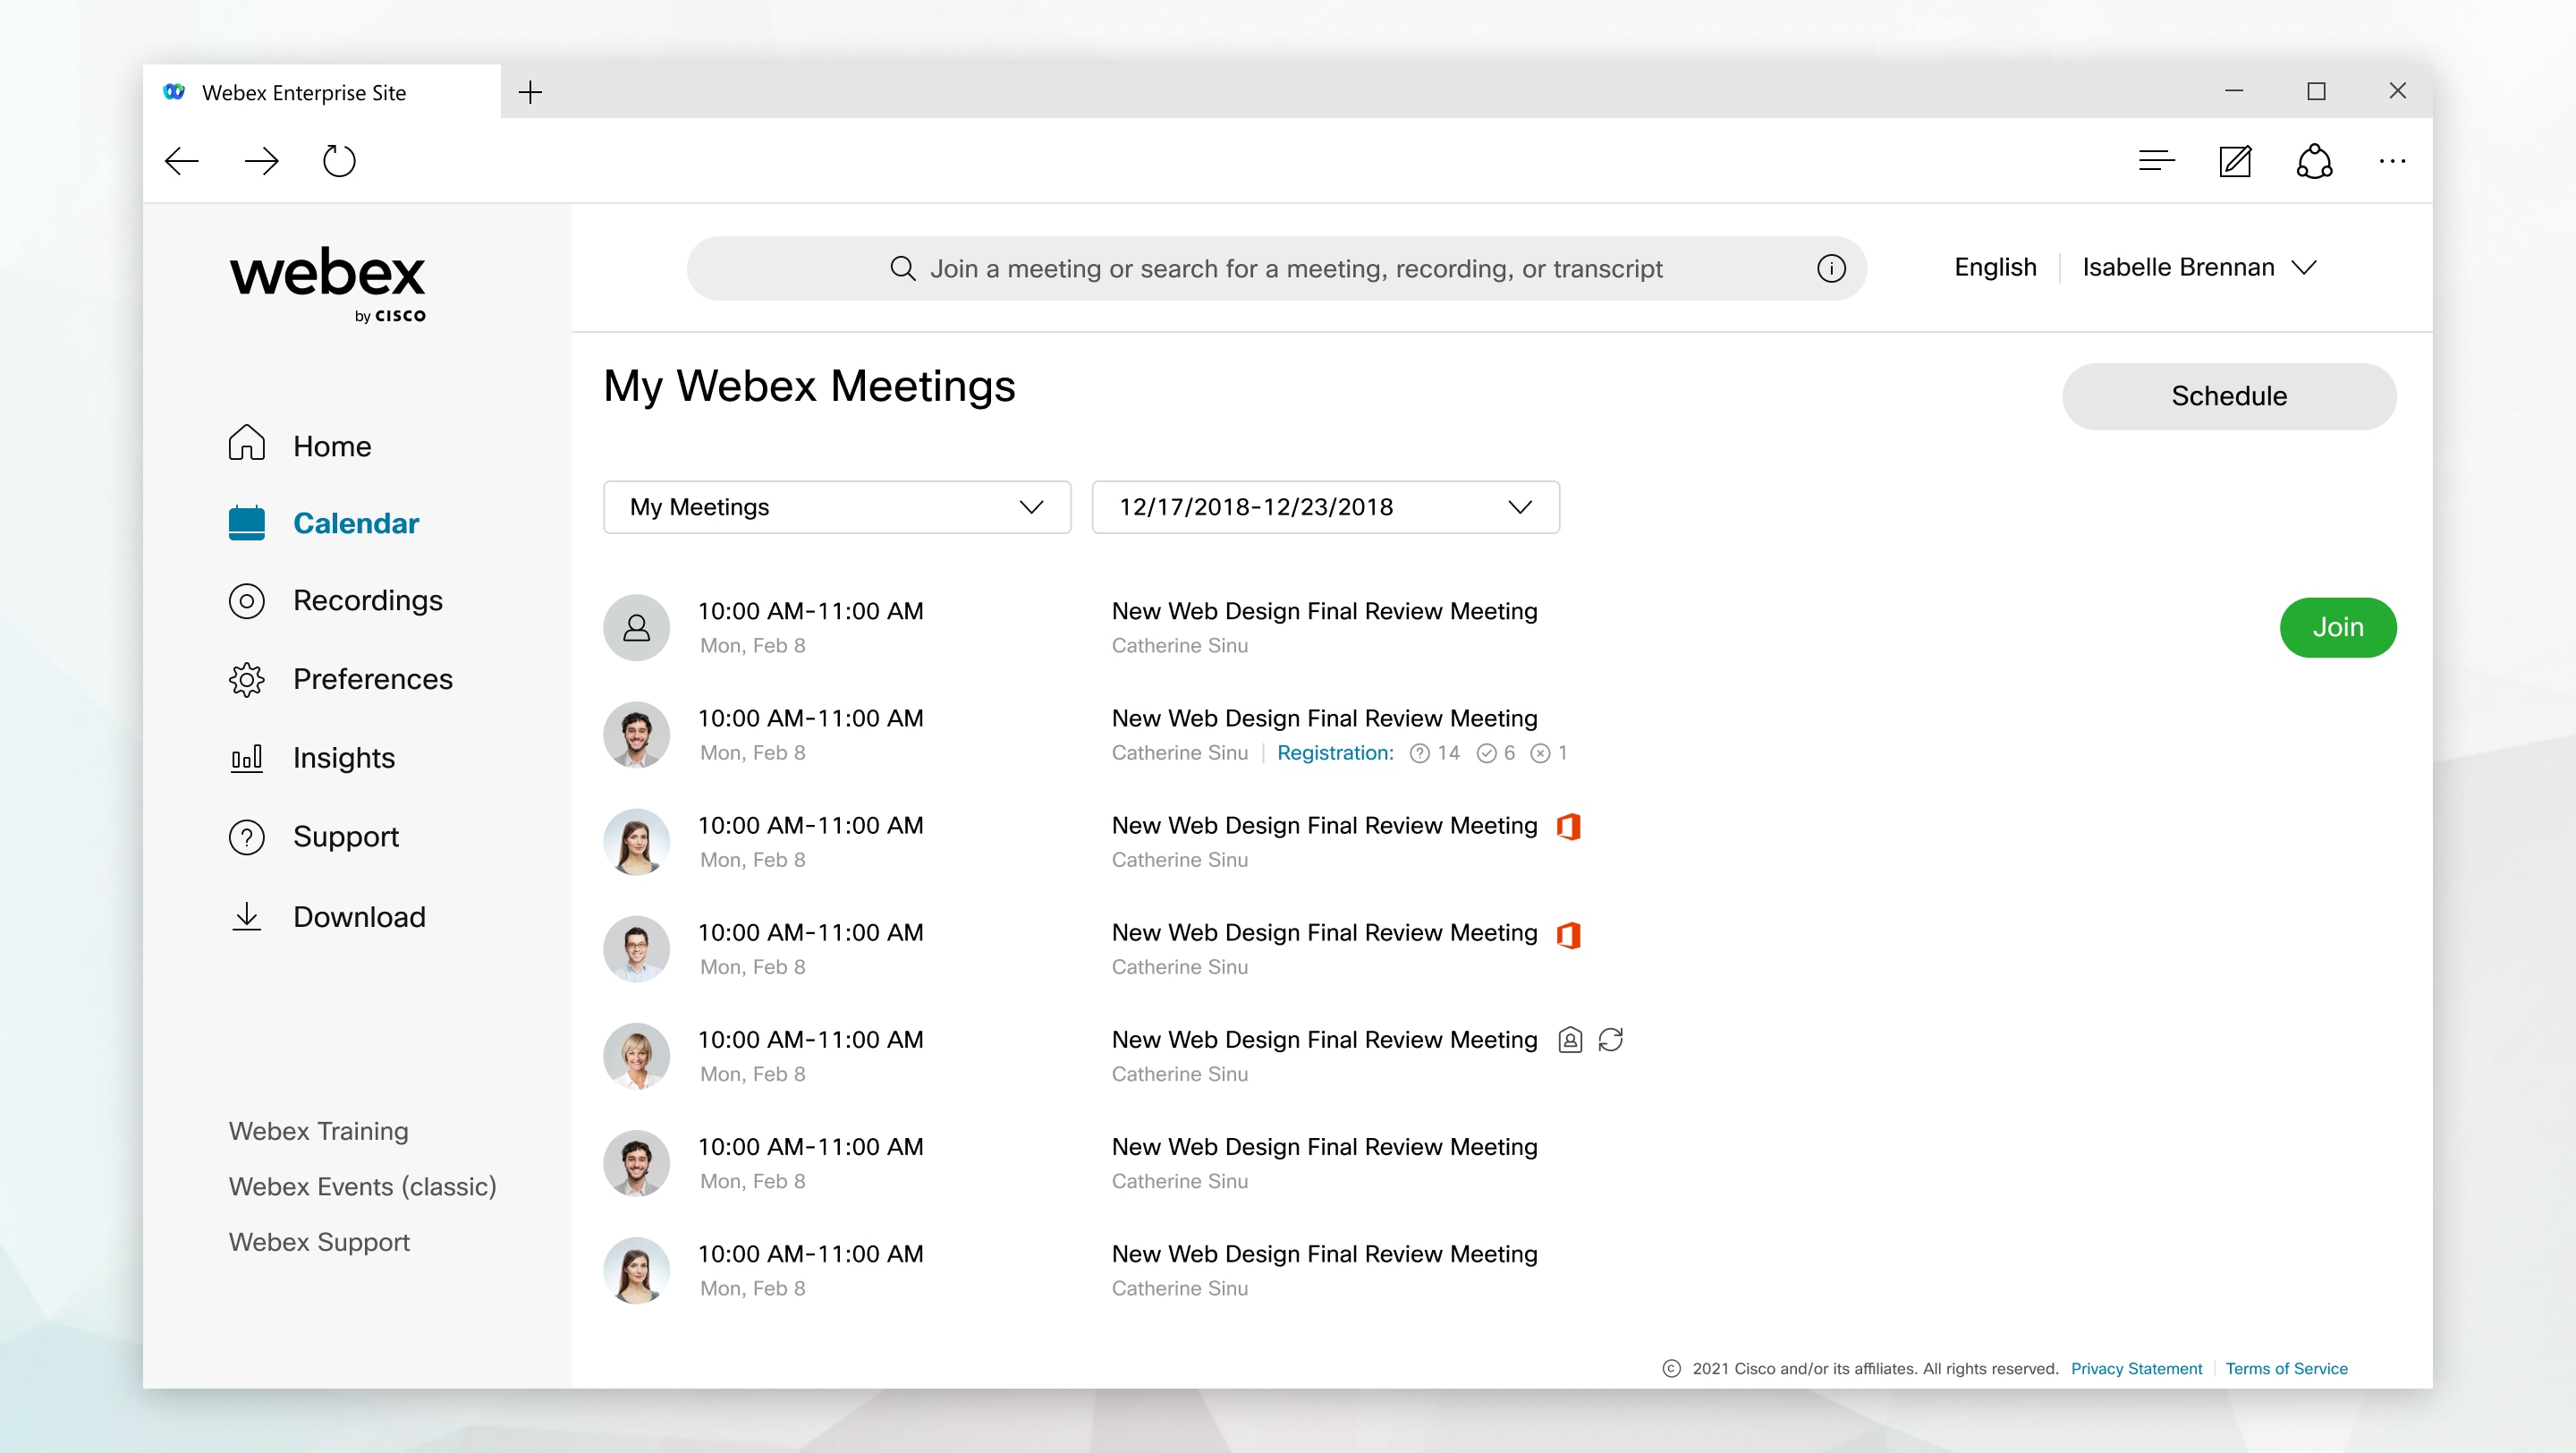Reload the page with the refresh icon

(x=339, y=160)
